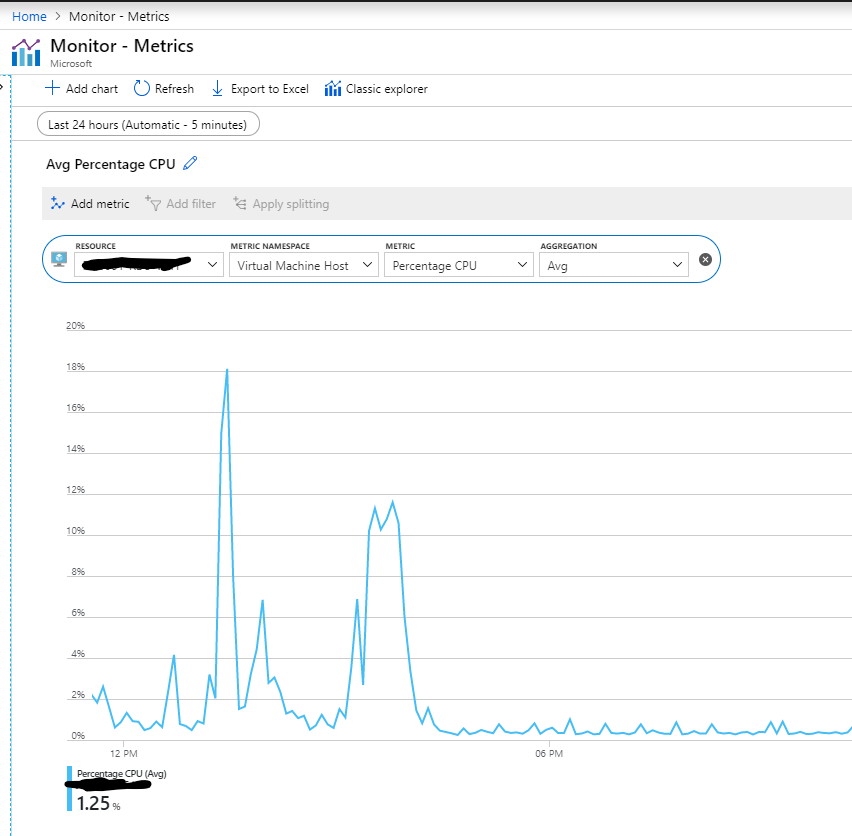852x836 pixels.
Task: Click the Export to Excel download icon
Action: tap(217, 88)
